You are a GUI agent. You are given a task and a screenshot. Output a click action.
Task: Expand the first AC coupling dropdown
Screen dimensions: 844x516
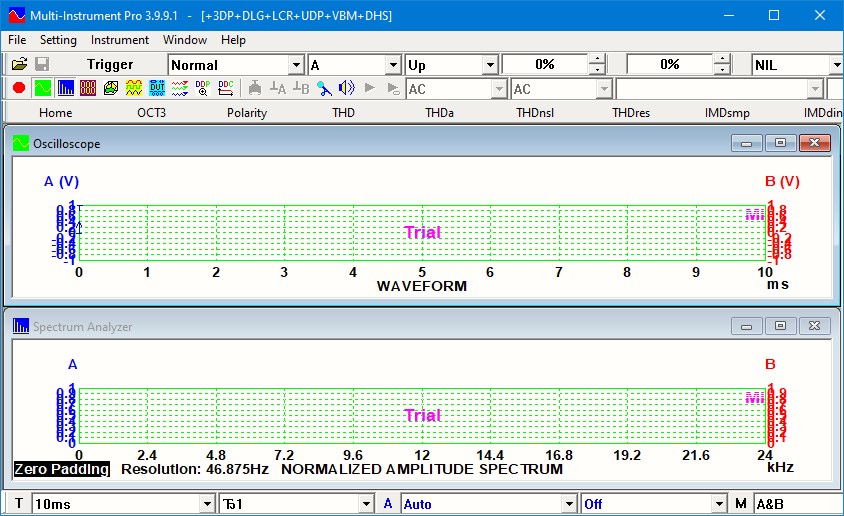pyautogui.click(x=500, y=89)
